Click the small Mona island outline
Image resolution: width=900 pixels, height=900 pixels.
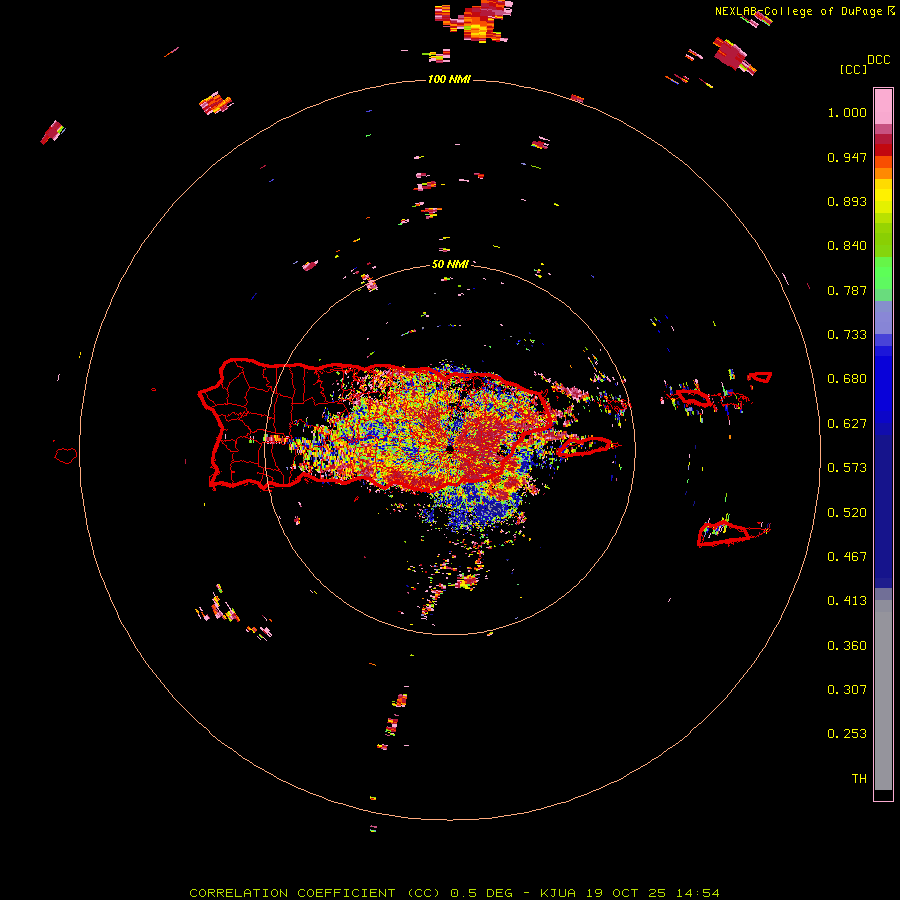(x=66, y=456)
